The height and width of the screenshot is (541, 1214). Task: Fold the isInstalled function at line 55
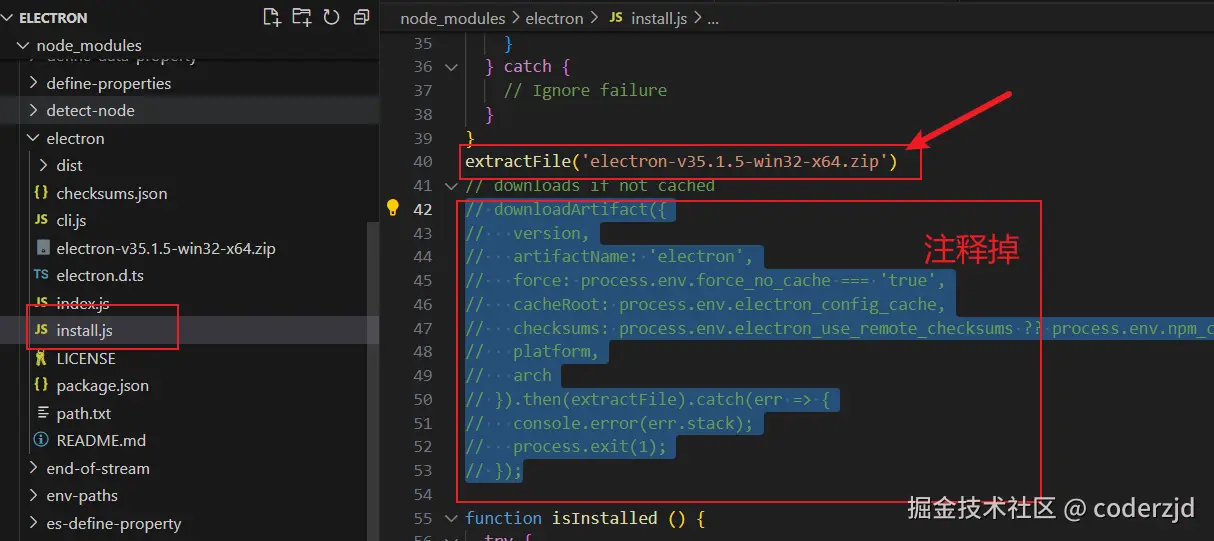tap(451, 518)
